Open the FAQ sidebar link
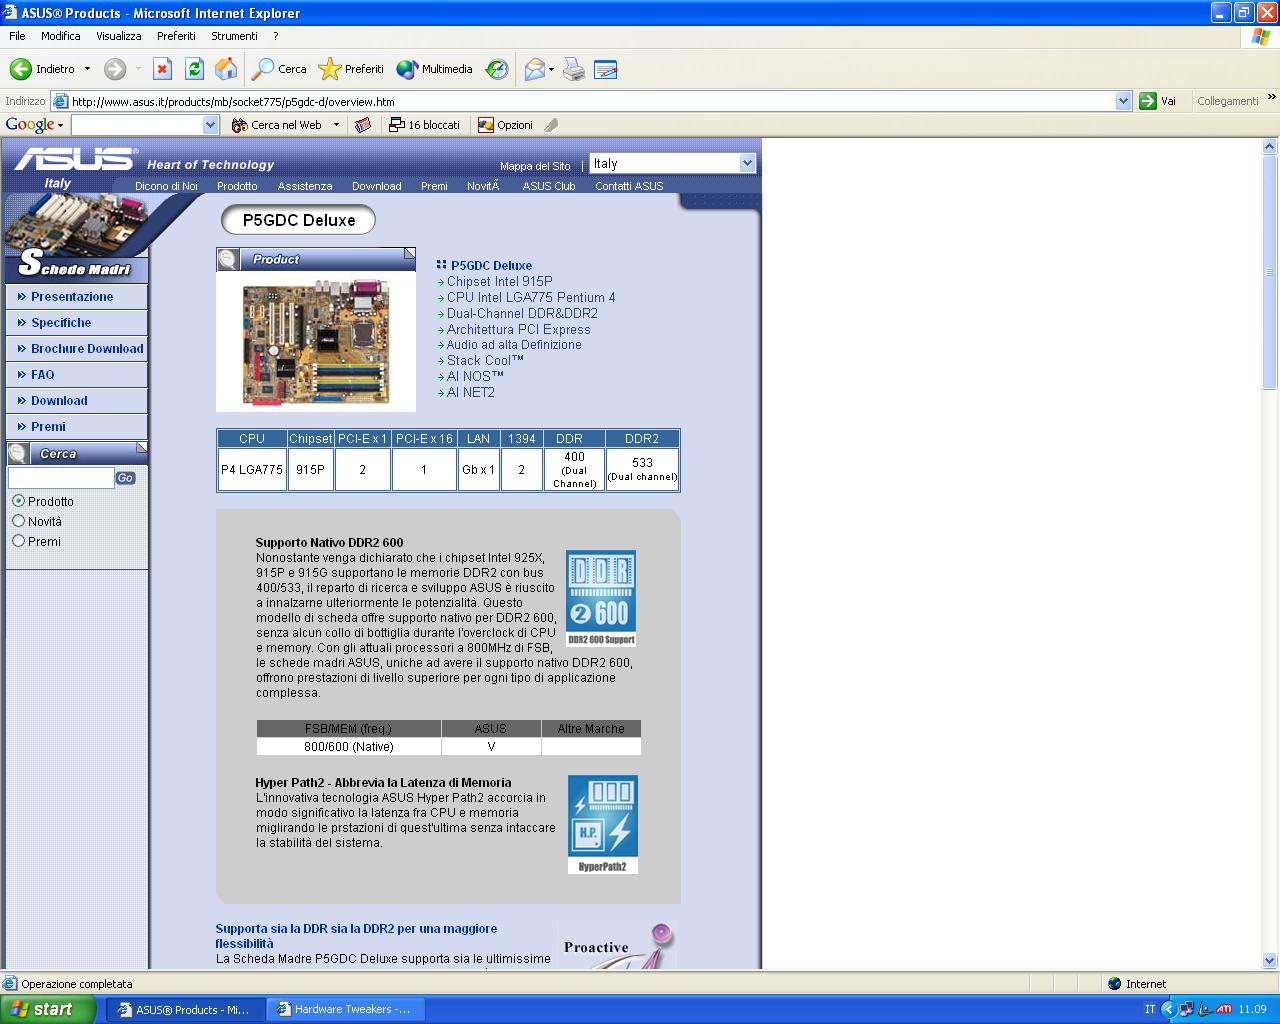Screen dimensions: 1280x1024 coord(43,375)
